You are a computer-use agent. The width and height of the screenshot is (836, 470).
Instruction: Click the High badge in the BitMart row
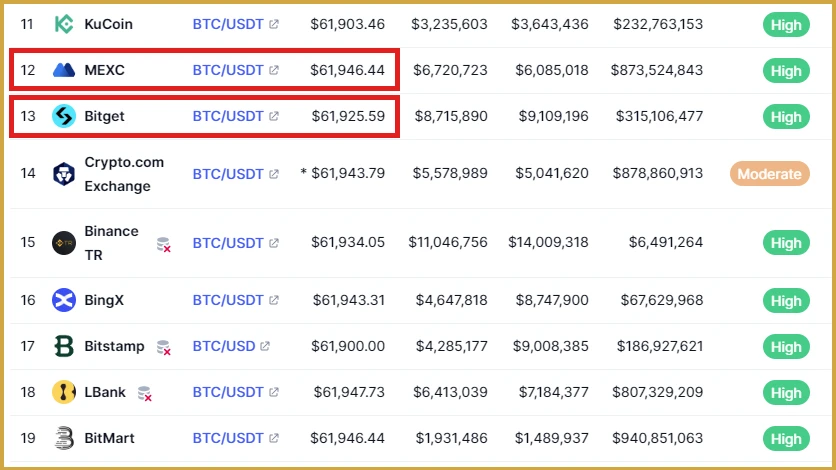click(786, 439)
